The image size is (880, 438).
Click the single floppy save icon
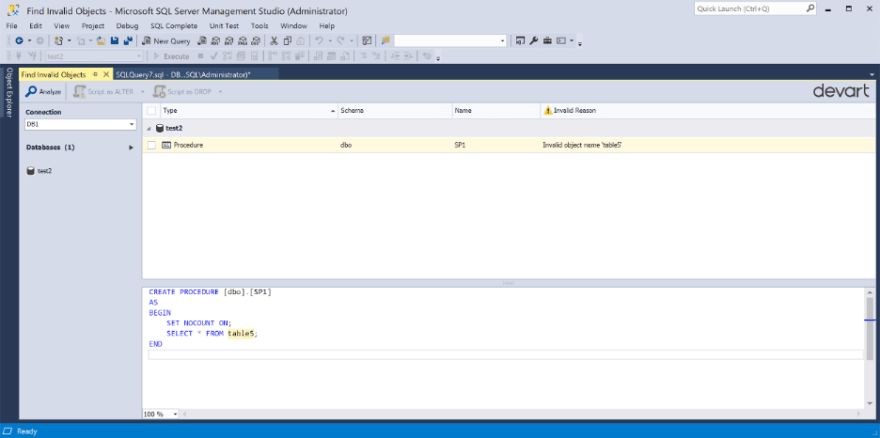click(x=114, y=41)
